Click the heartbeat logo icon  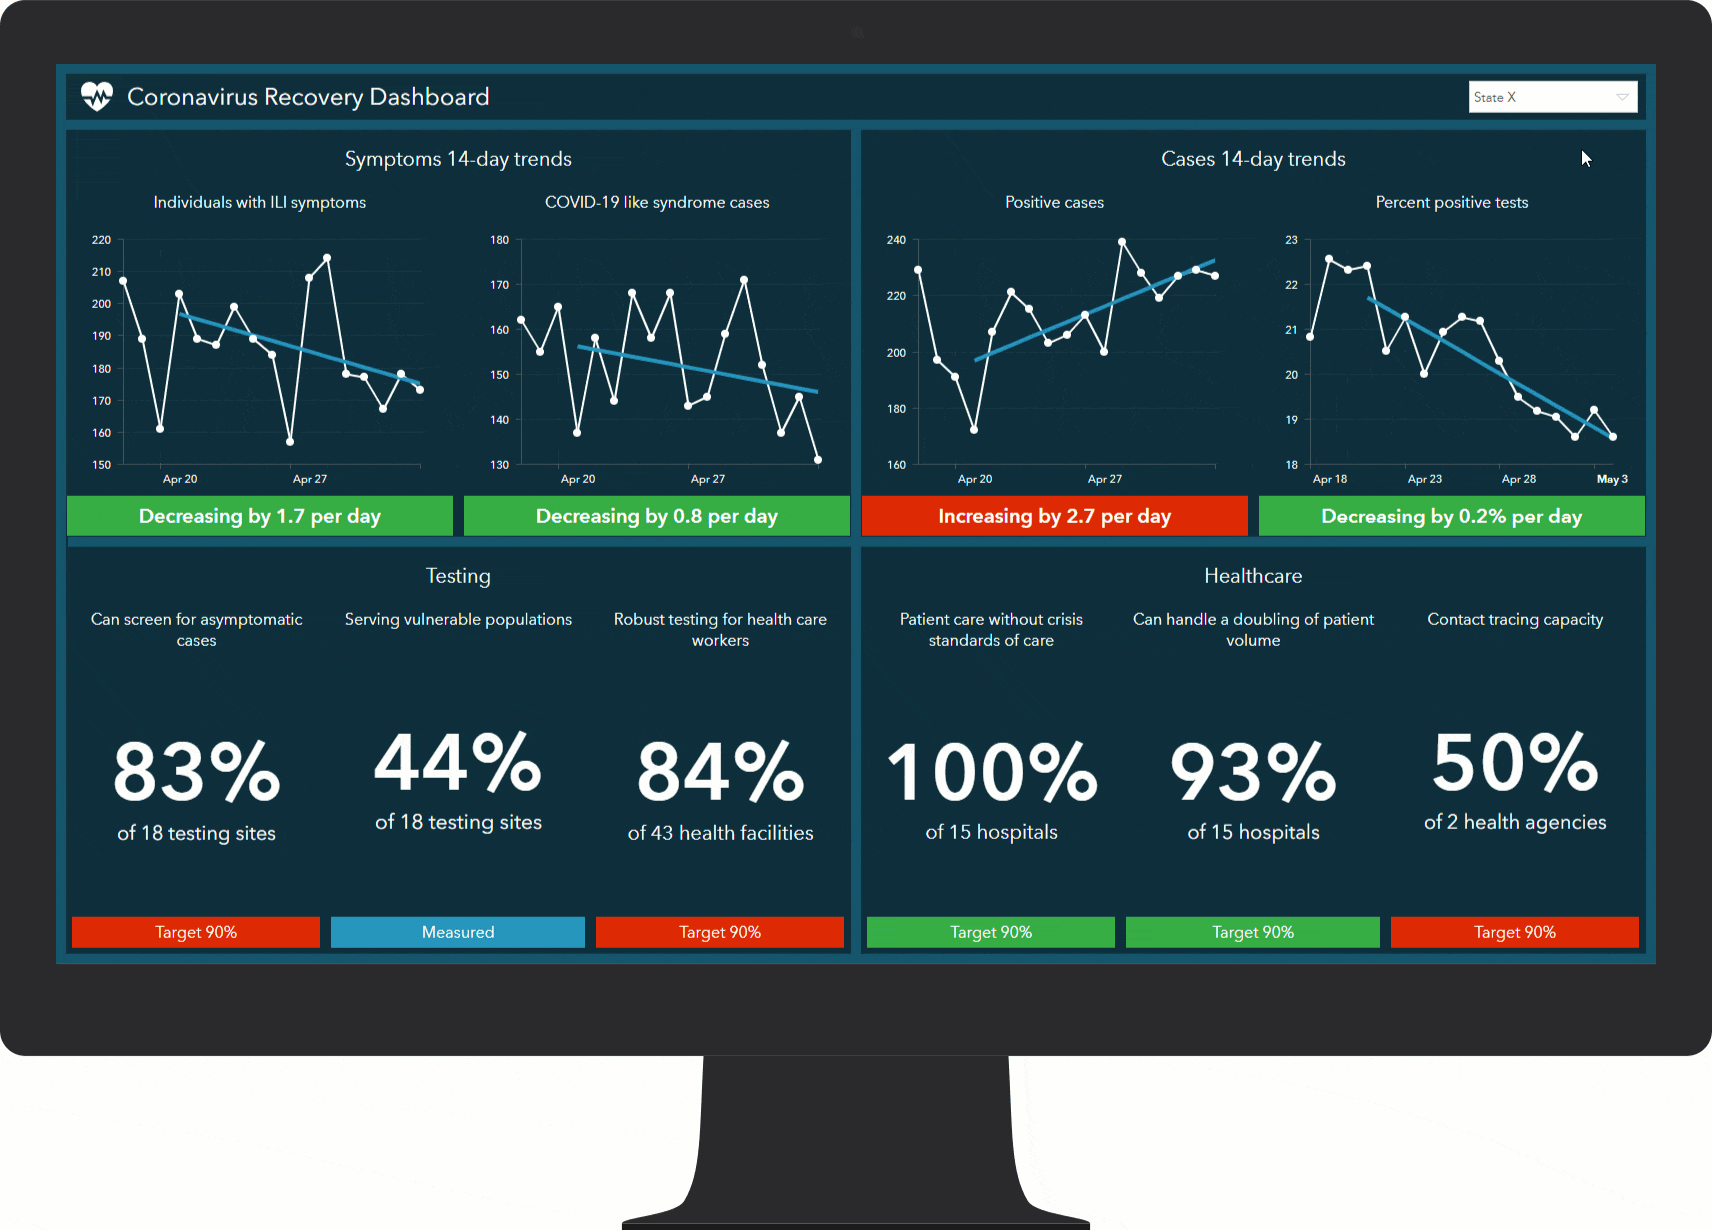[x=96, y=96]
